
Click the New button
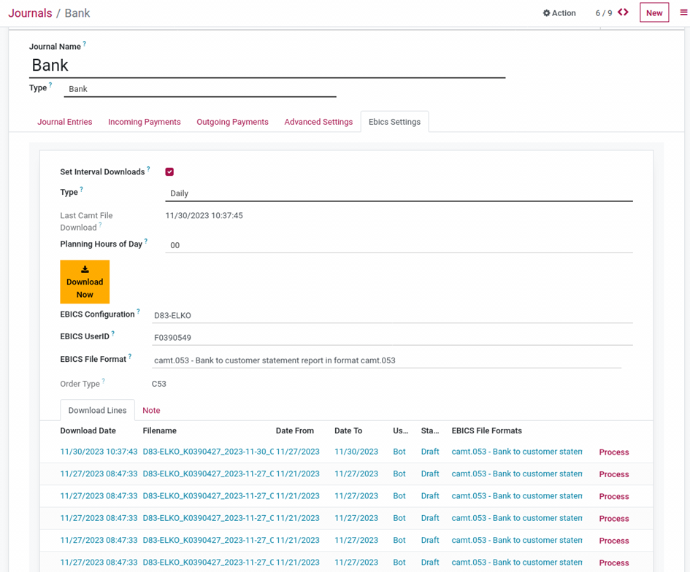[x=654, y=13]
